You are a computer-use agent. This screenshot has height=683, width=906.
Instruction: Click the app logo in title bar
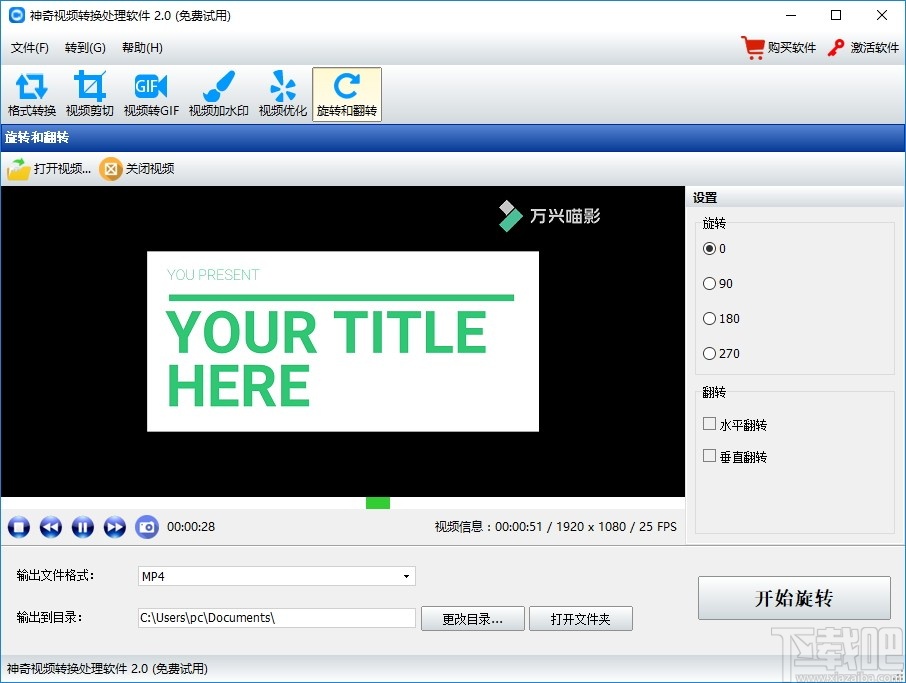pyautogui.click(x=17, y=15)
